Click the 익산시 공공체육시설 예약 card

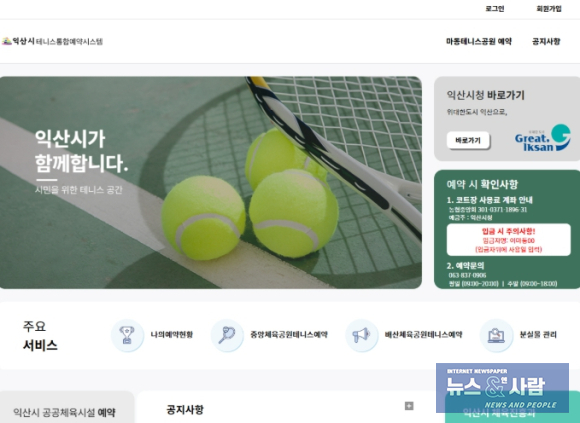coord(67,407)
